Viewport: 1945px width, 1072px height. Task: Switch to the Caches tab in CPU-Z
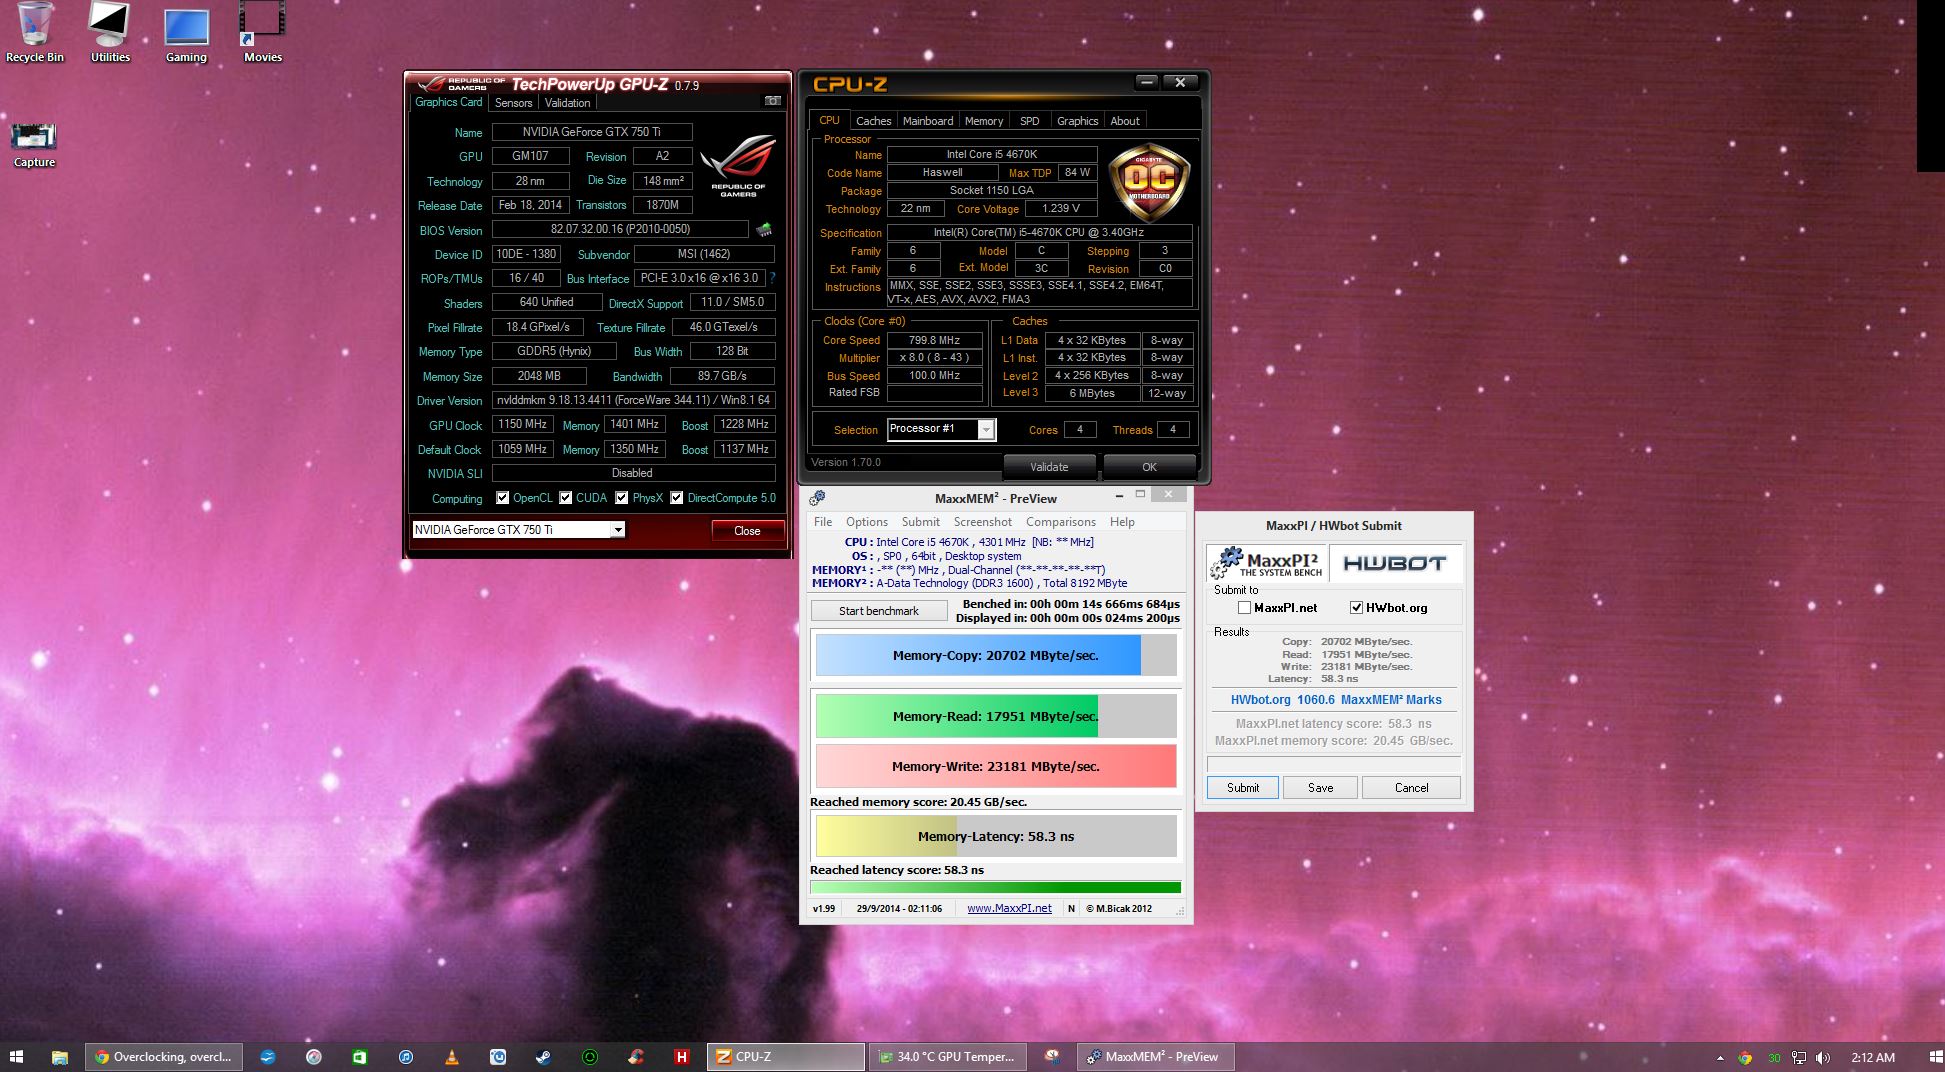[x=873, y=121]
